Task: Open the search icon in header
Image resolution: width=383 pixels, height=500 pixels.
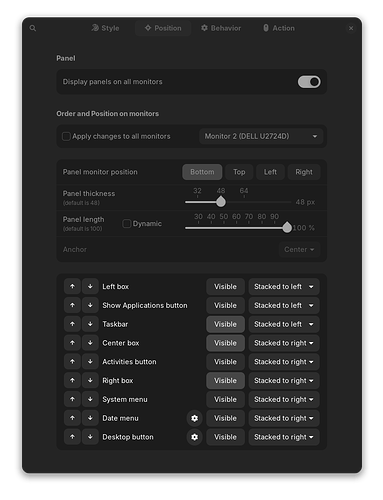Action: (33, 28)
